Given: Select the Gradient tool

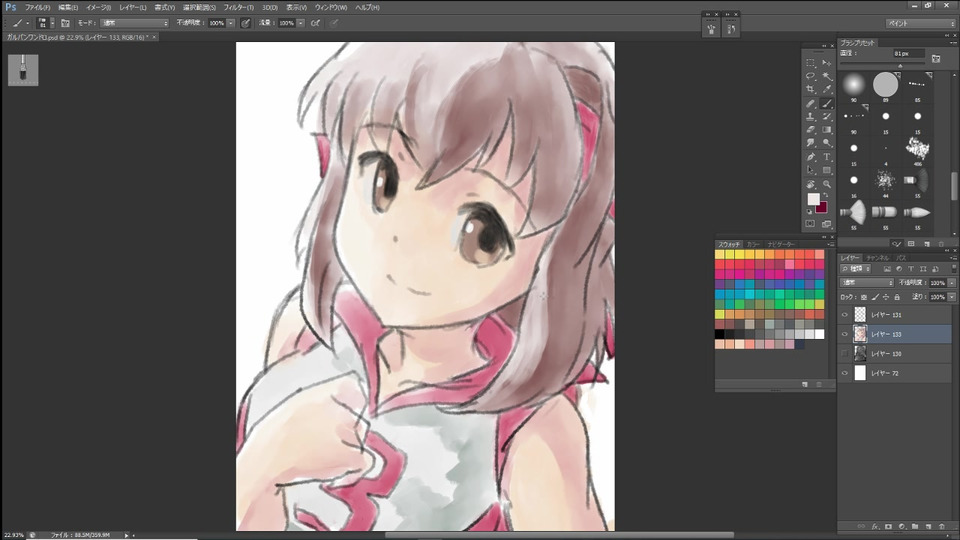Looking at the screenshot, I should click(x=827, y=130).
